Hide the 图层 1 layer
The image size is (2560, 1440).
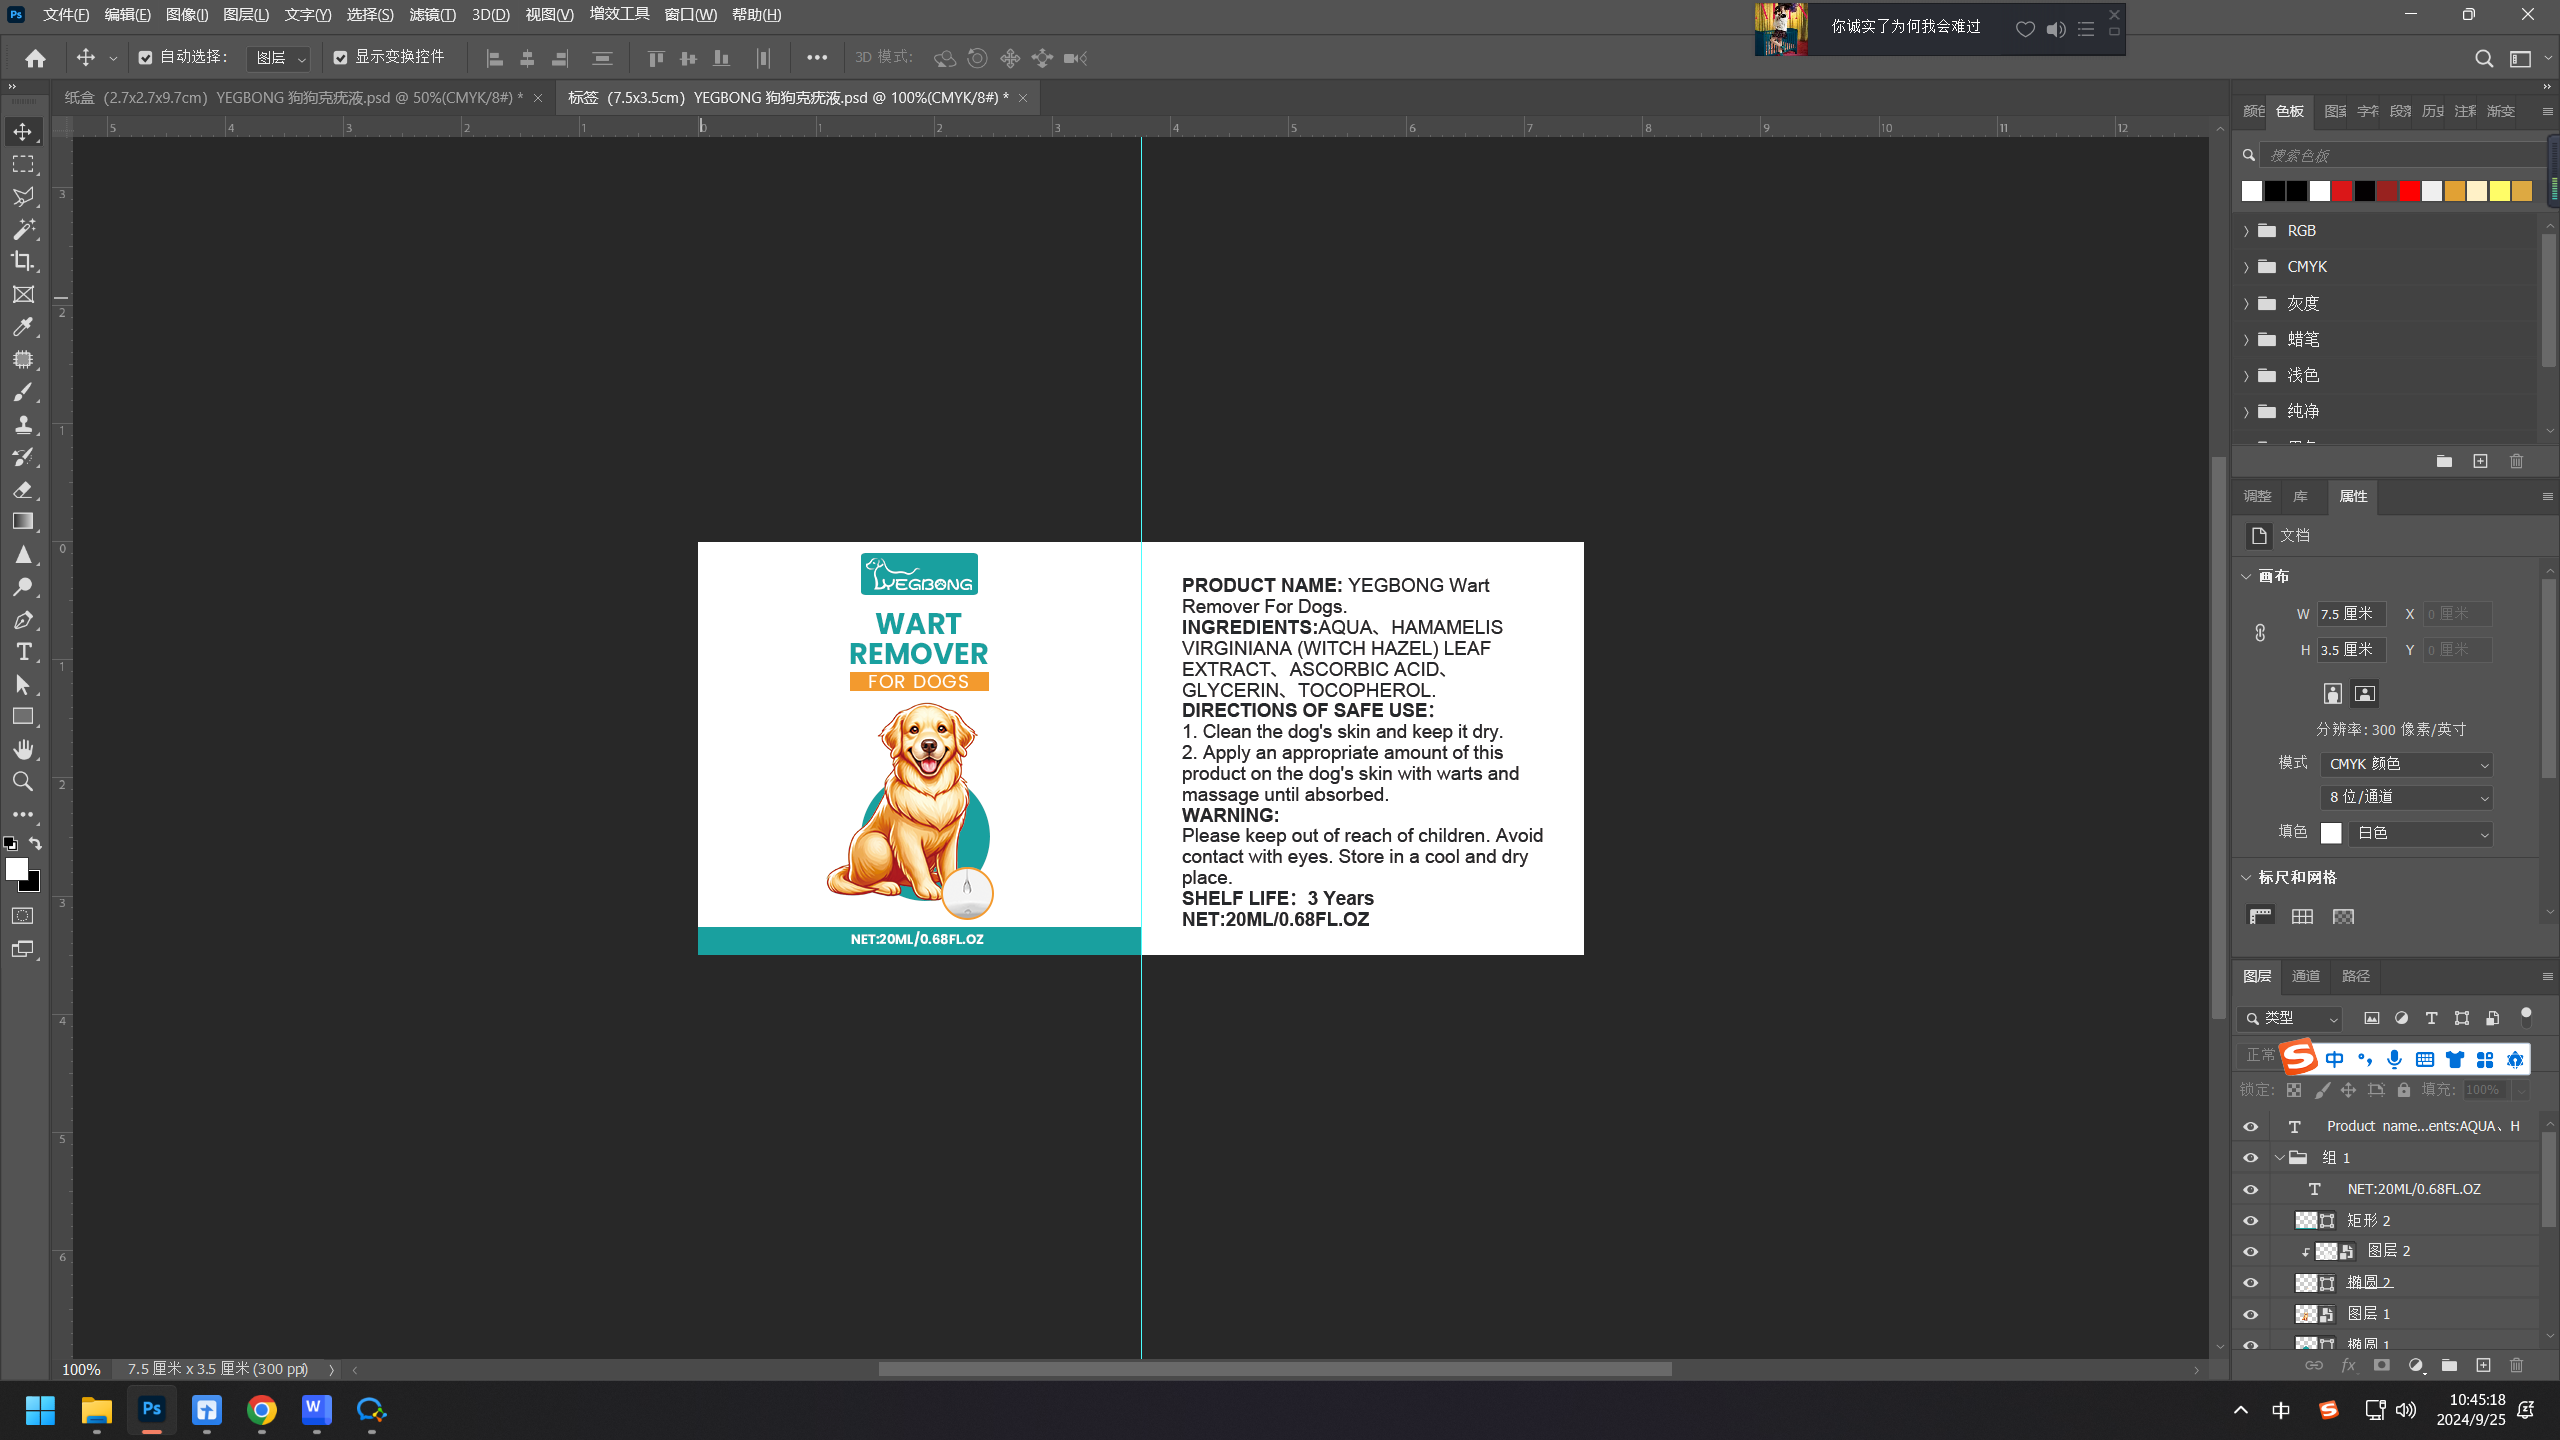(2250, 1315)
